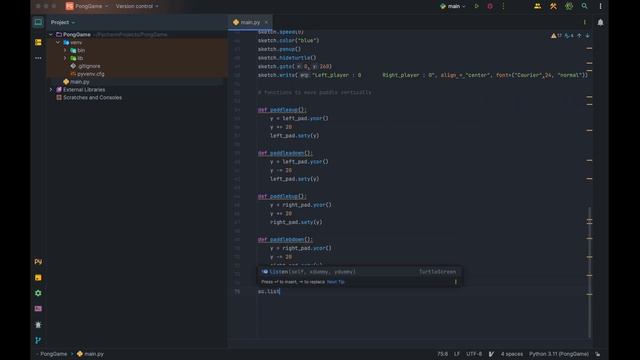Viewport: 640px width, 360px height.
Task: Open the pink Terminal tool window icon
Action: pyautogui.click(x=38, y=309)
